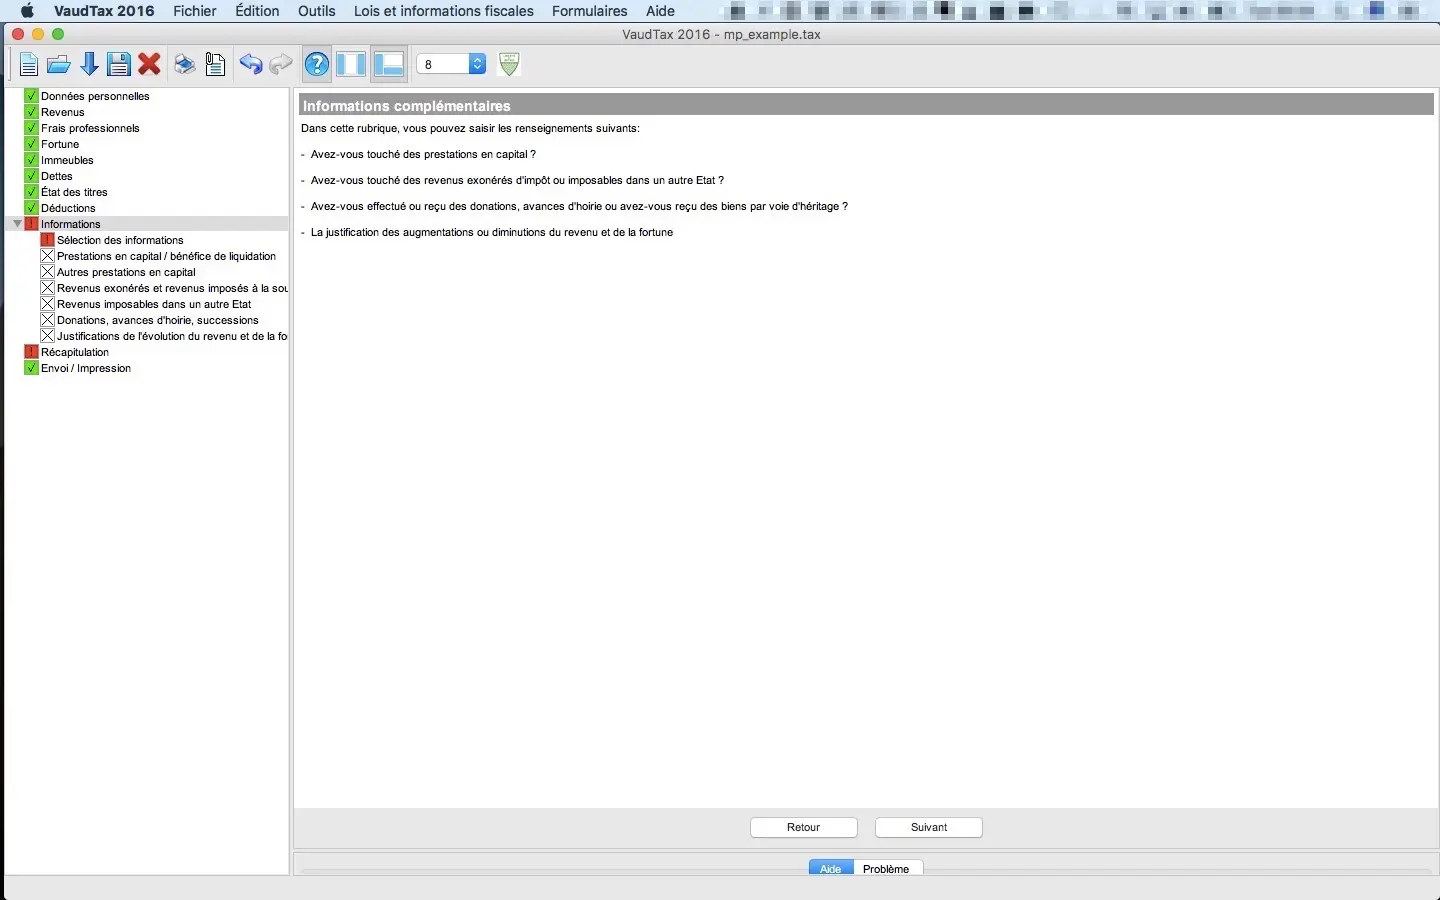Click the blue download arrow import icon
Image resolution: width=1440 pixels, height=900 pixels.
coord(89,65)
